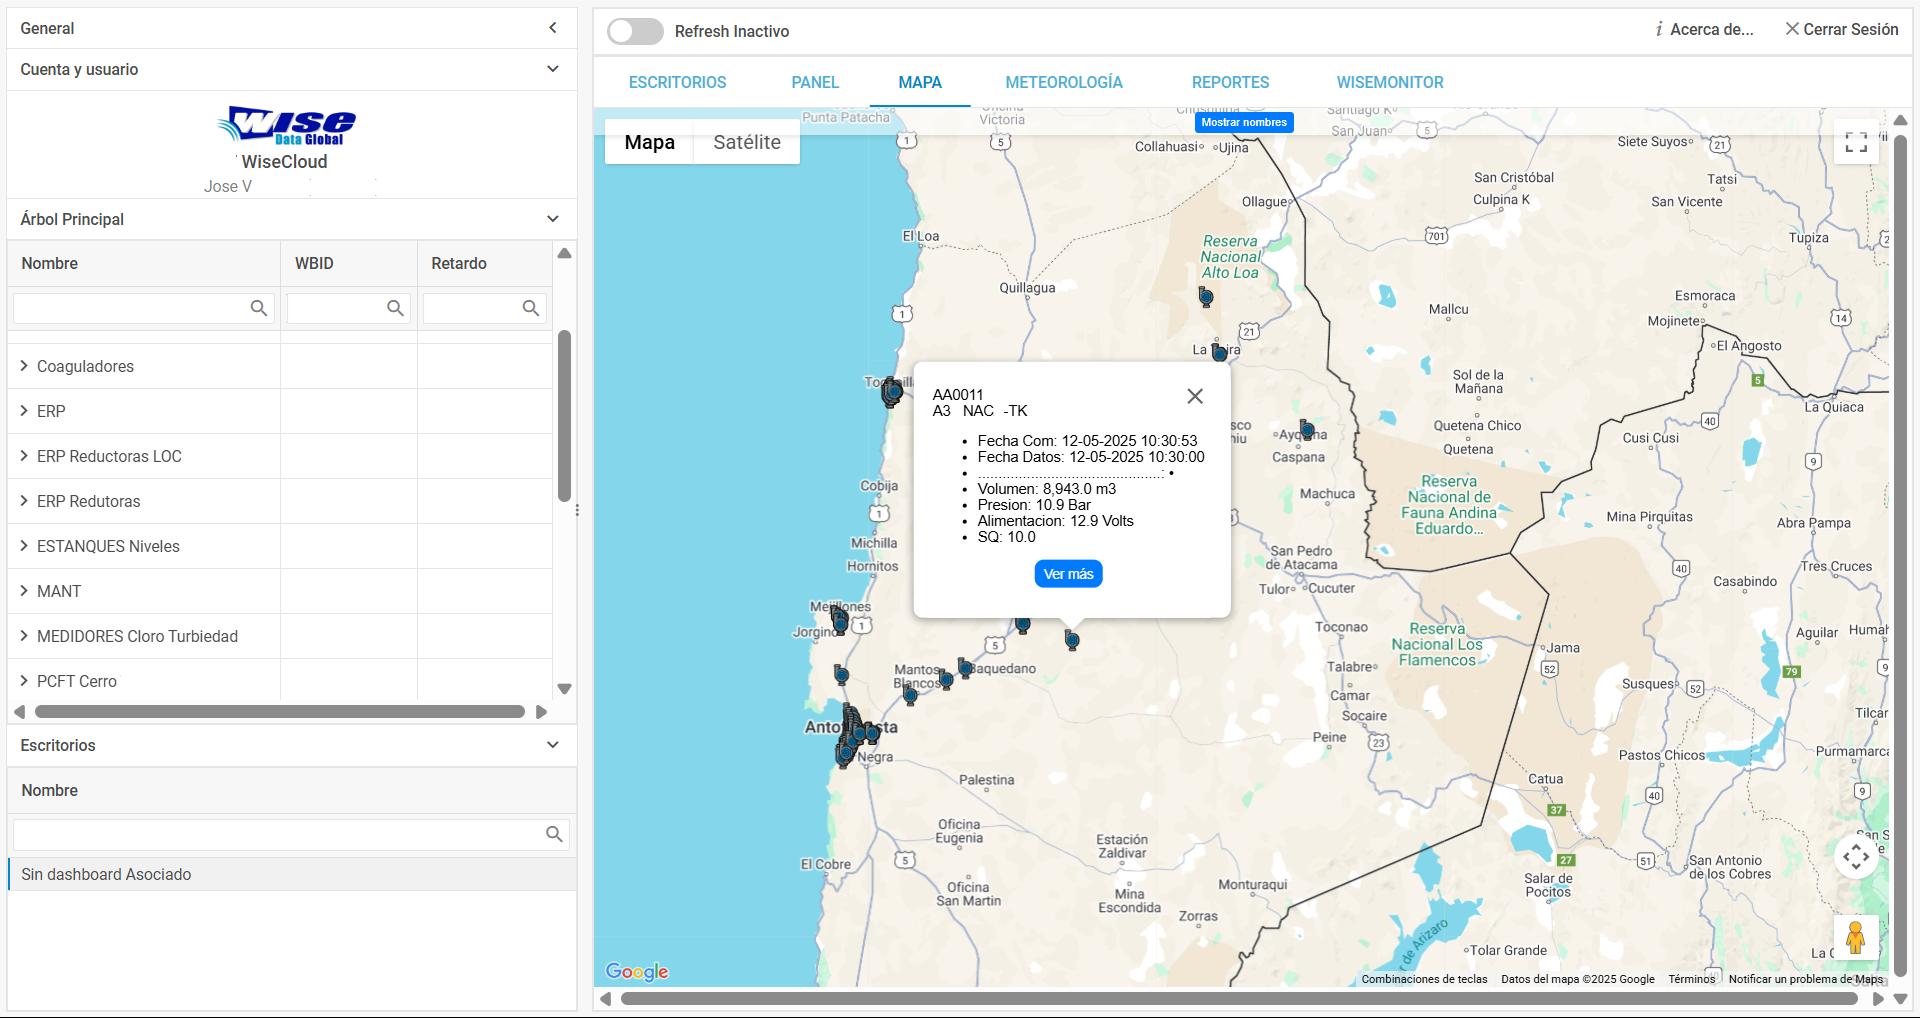
Task: Open the METEOROLOGÍA tab
Action: (1064, 82)
